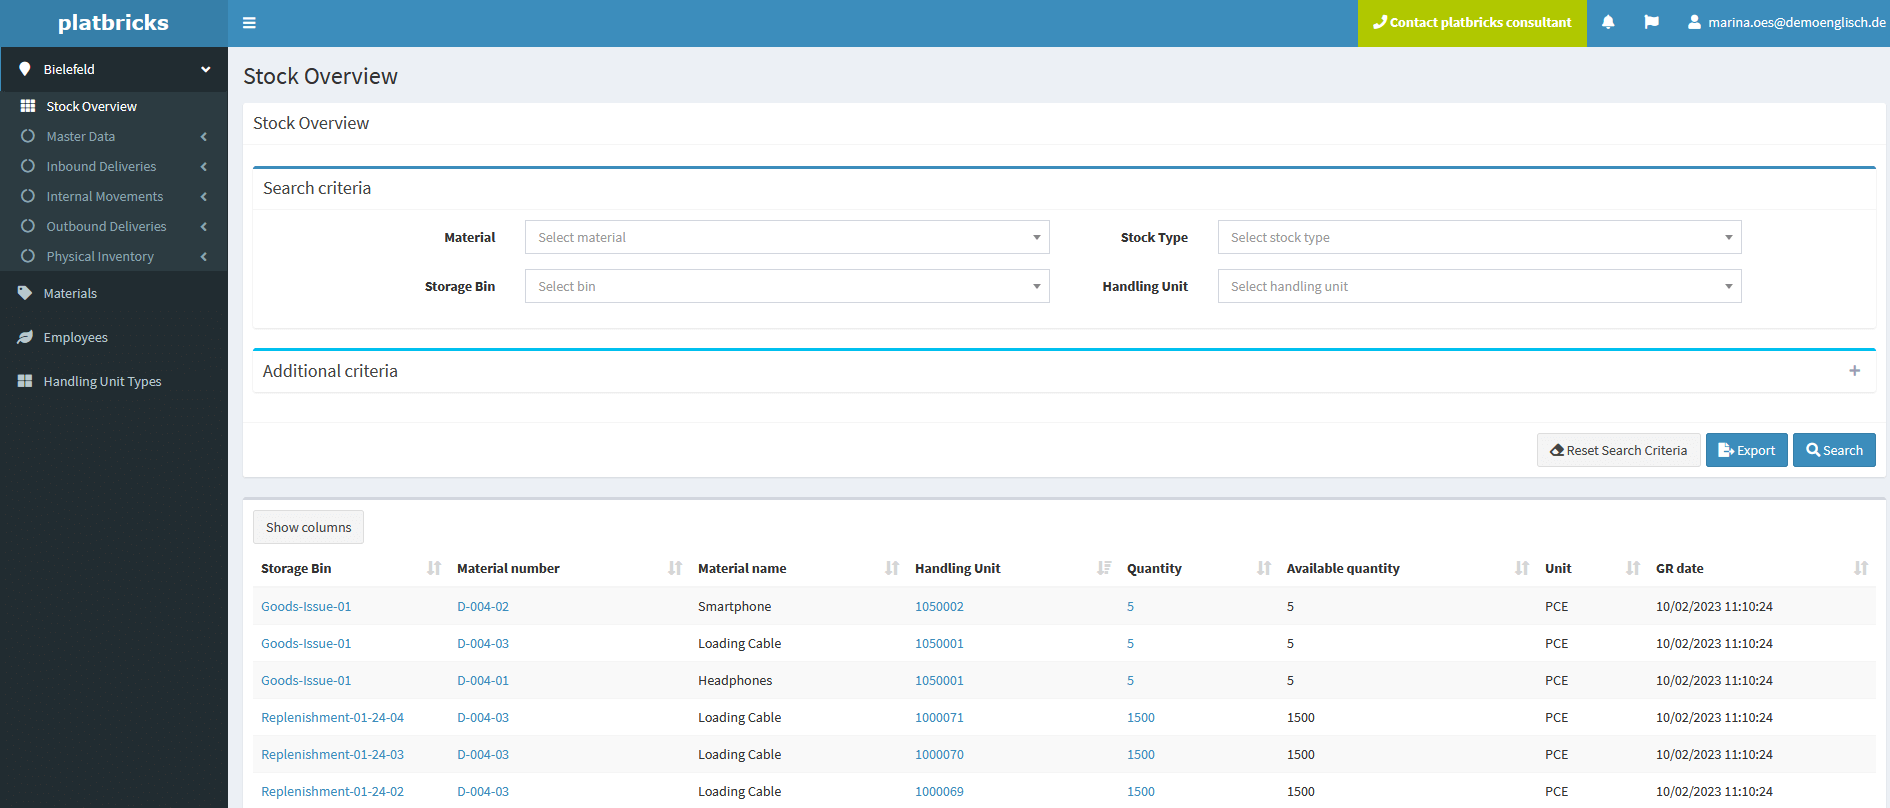Open handling unit 1050002

(939, 606)
